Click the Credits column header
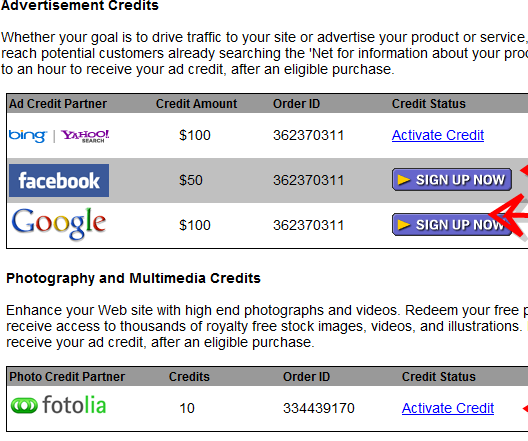The image size is (528, 441). pos(189,377)
